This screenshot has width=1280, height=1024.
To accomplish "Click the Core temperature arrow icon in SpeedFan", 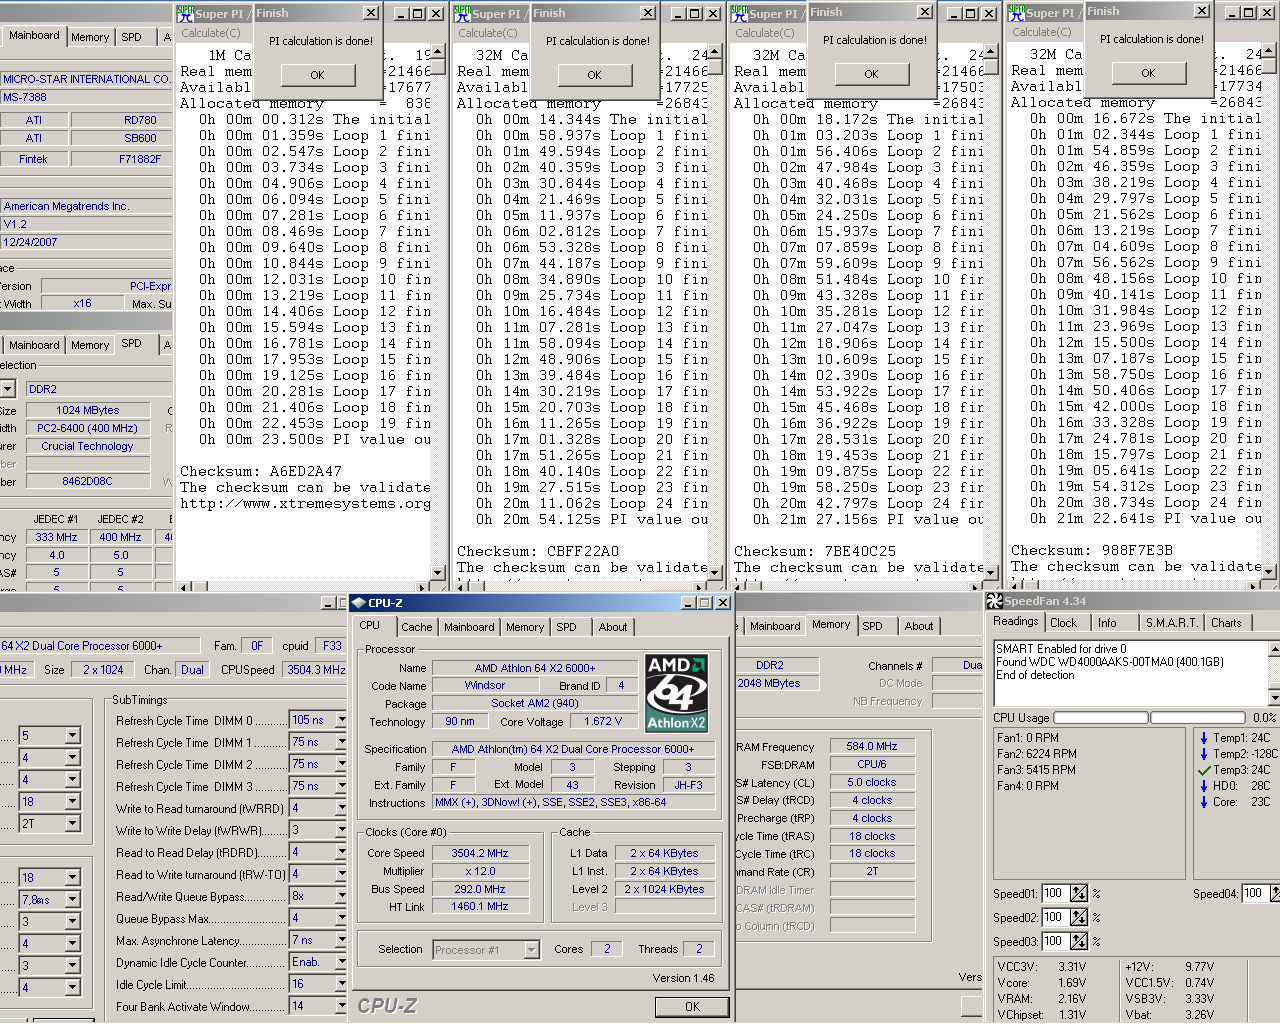I will pos(1204,802).
